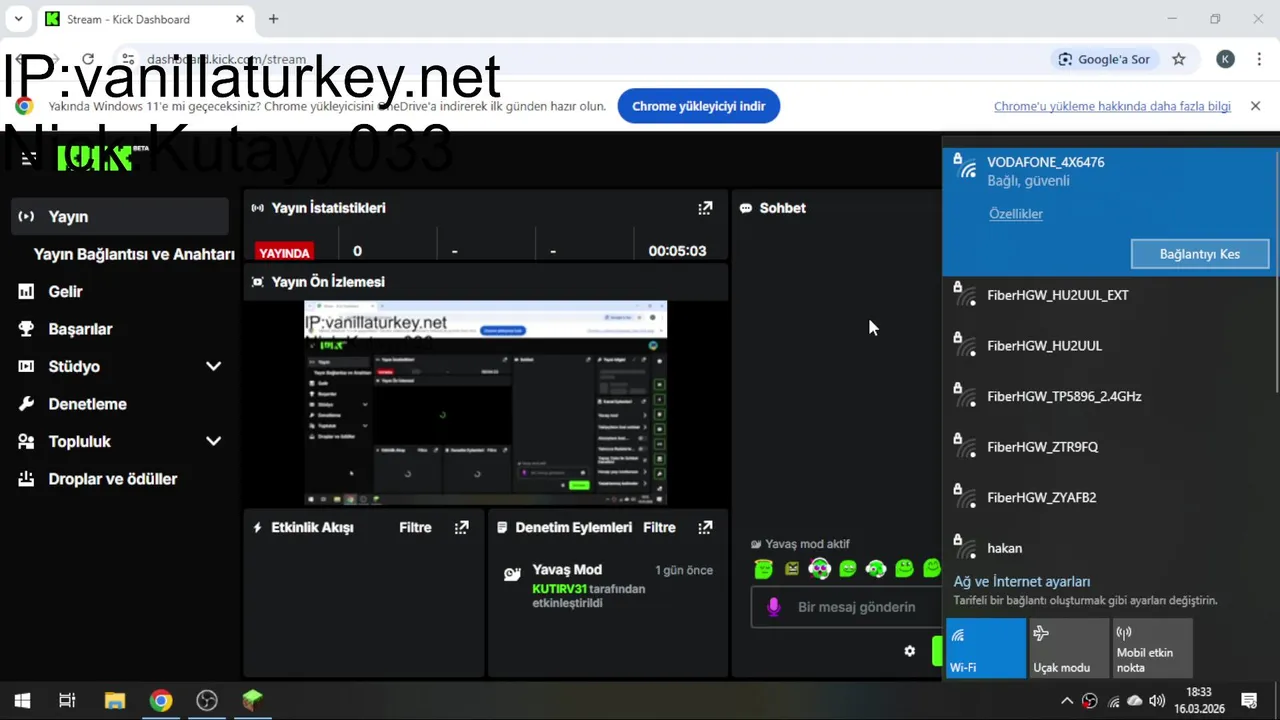Toggle Mobil etkin nokta hotspot tile
Viewport: 1280px width, 720px height.
1153,648
